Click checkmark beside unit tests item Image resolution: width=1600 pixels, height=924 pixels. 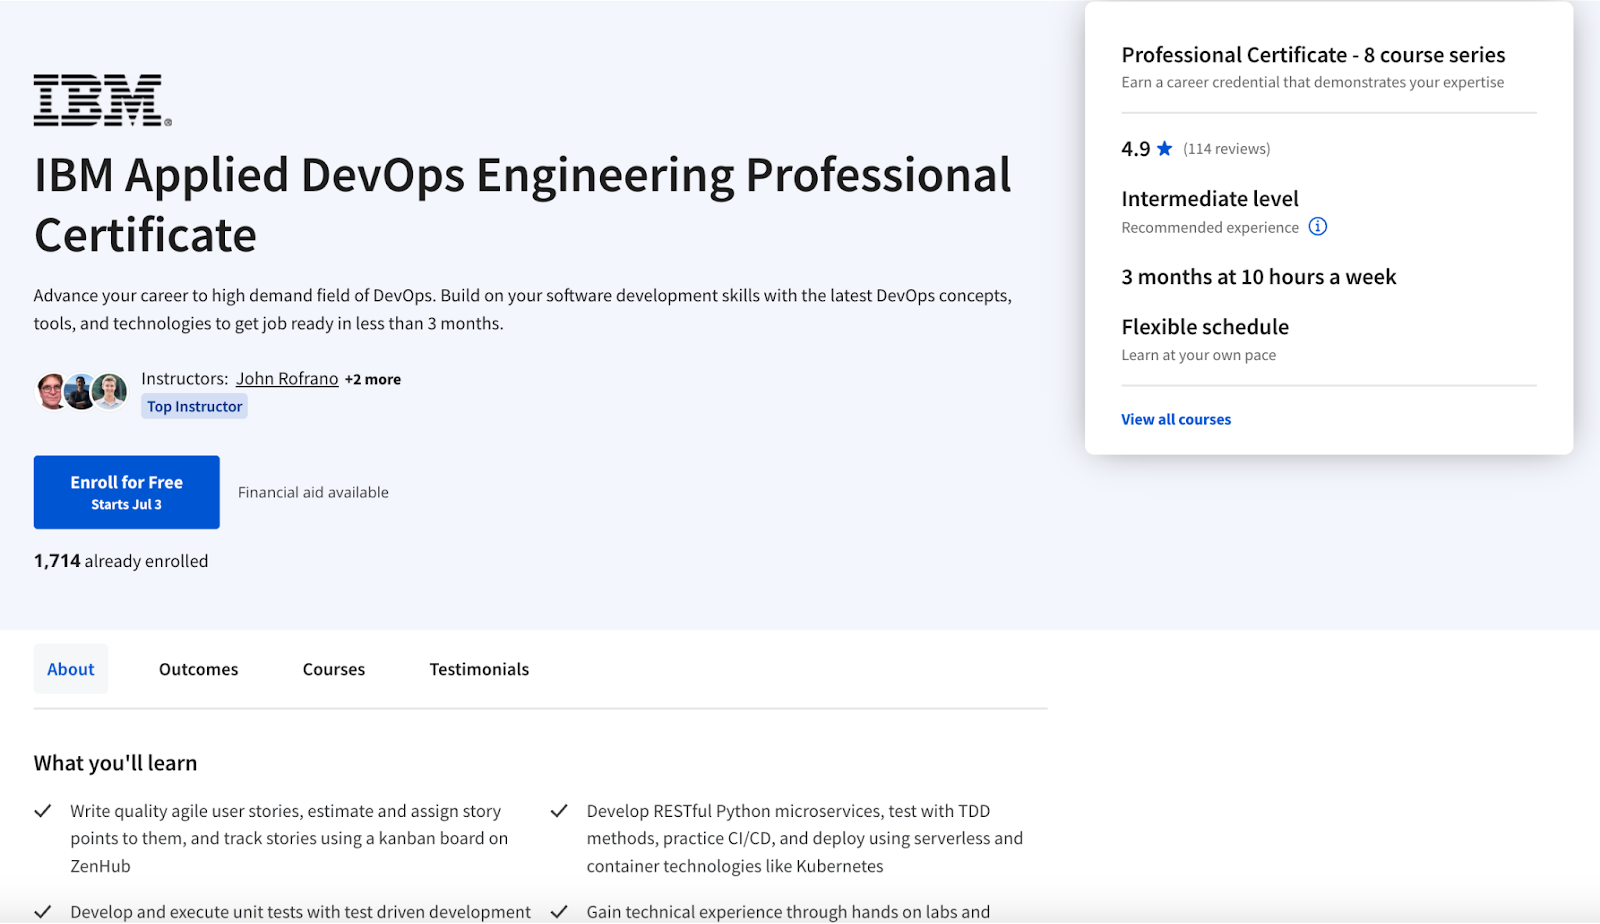pyautogui.click(x=43, y=912)
